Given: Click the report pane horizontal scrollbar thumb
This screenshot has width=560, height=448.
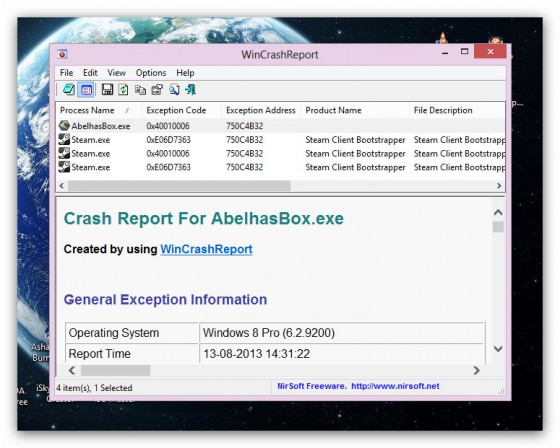Looking at the screenshot, I should pos(115,370).
